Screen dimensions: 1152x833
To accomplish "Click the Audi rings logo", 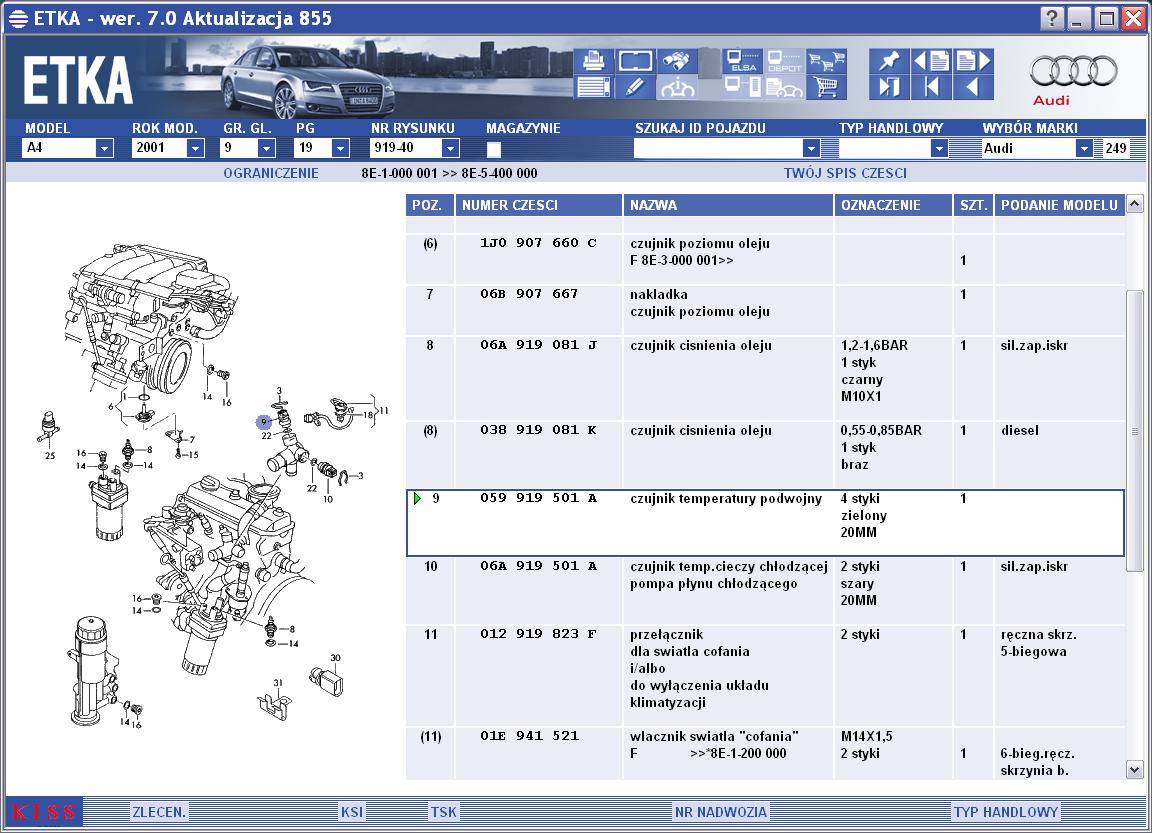I will [1073, 72].
